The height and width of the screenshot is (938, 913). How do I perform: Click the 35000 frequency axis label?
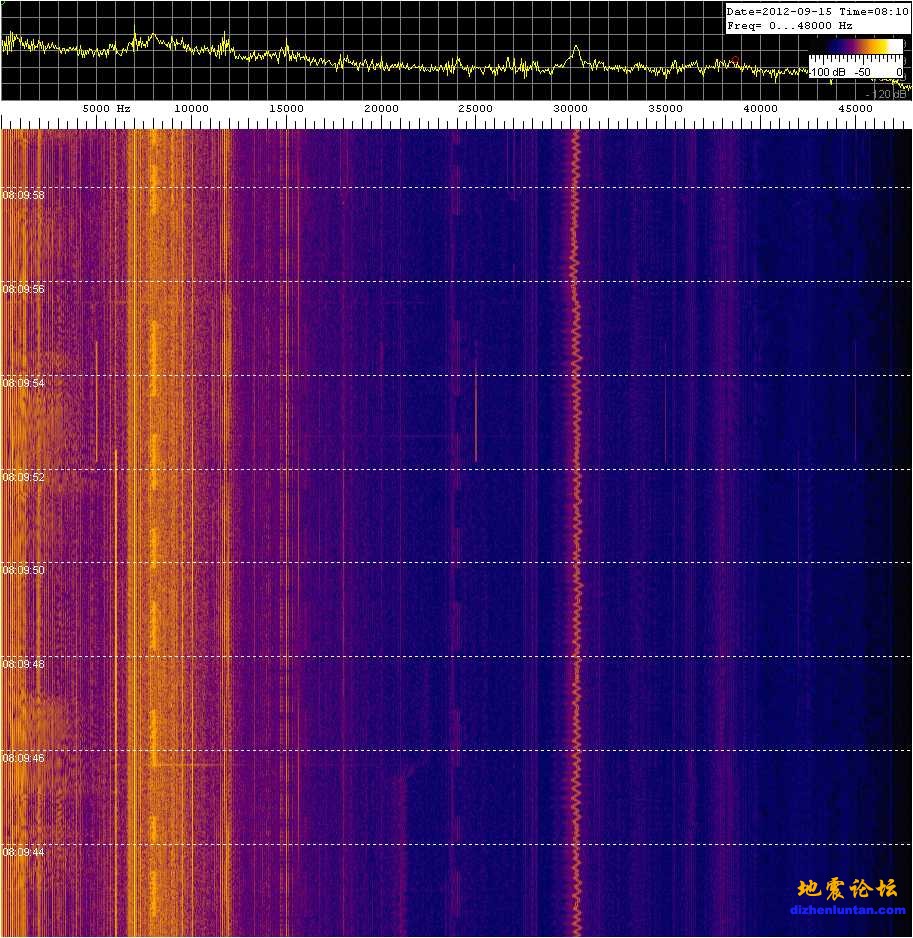[665, 108]
